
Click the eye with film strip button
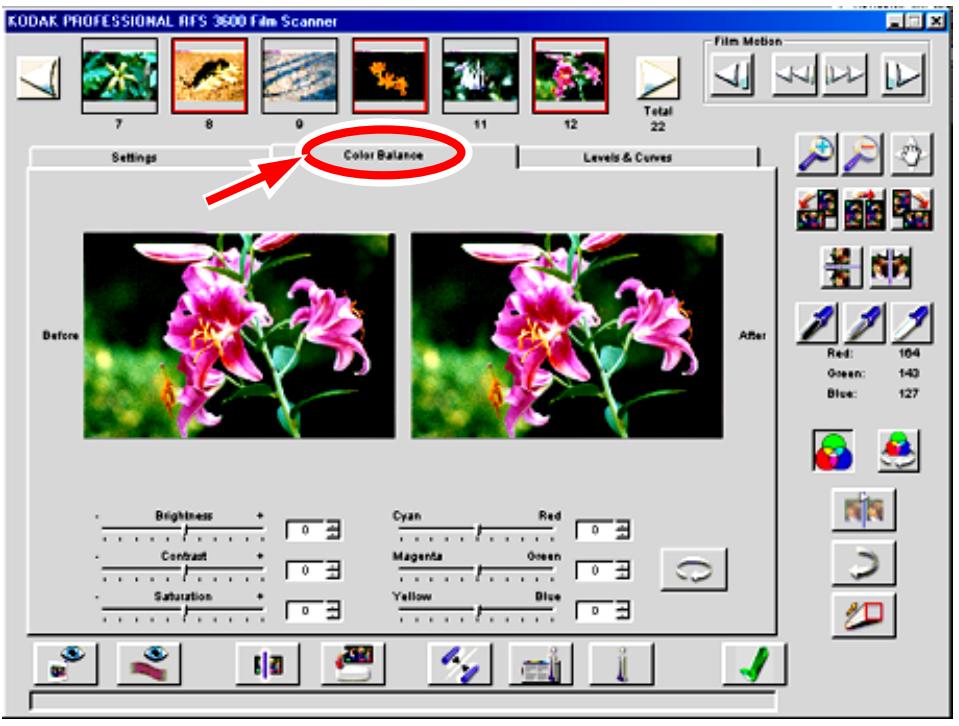tap(149, 664)
